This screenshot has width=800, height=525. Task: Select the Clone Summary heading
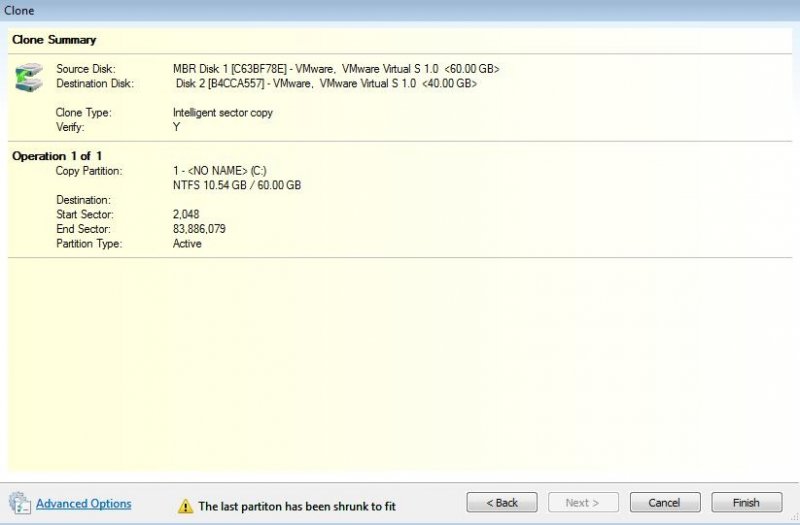pyautogui.click(x=54, y=40)
